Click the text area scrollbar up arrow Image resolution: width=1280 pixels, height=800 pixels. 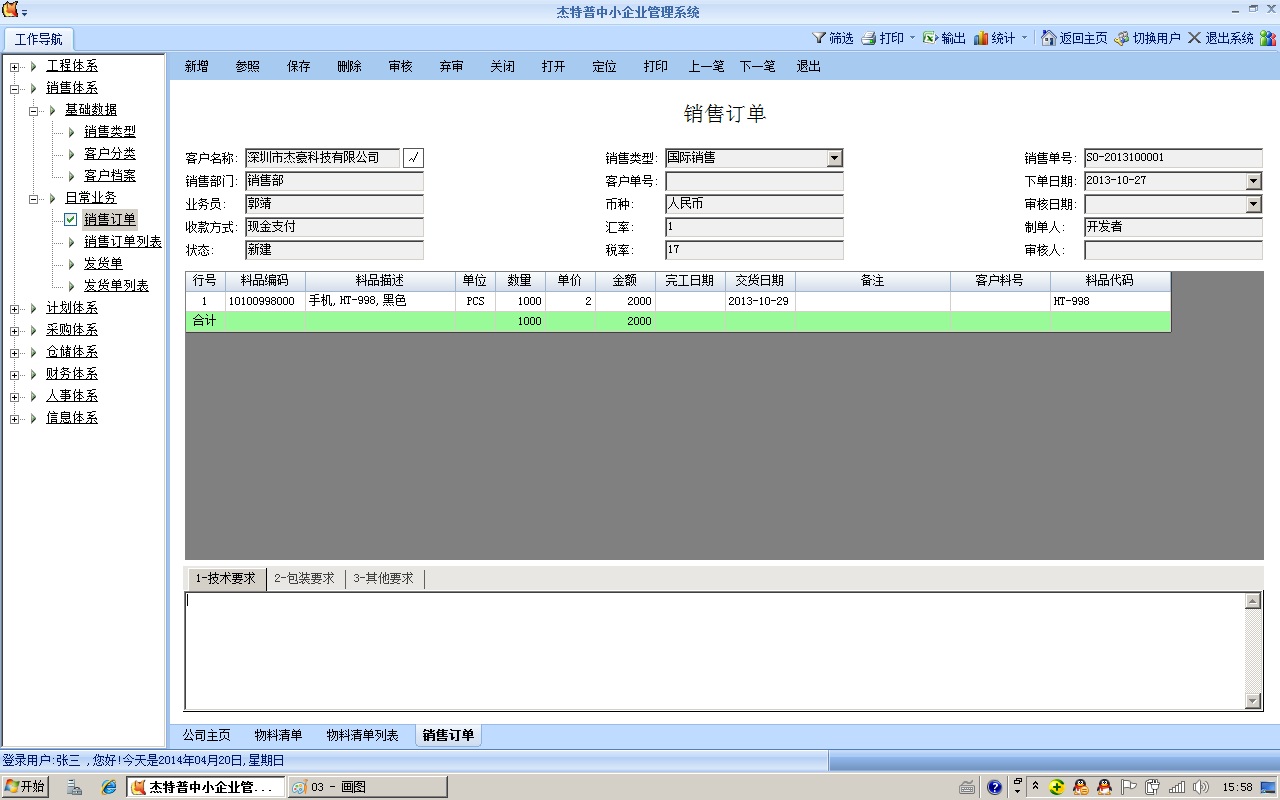pos(1253,601)
